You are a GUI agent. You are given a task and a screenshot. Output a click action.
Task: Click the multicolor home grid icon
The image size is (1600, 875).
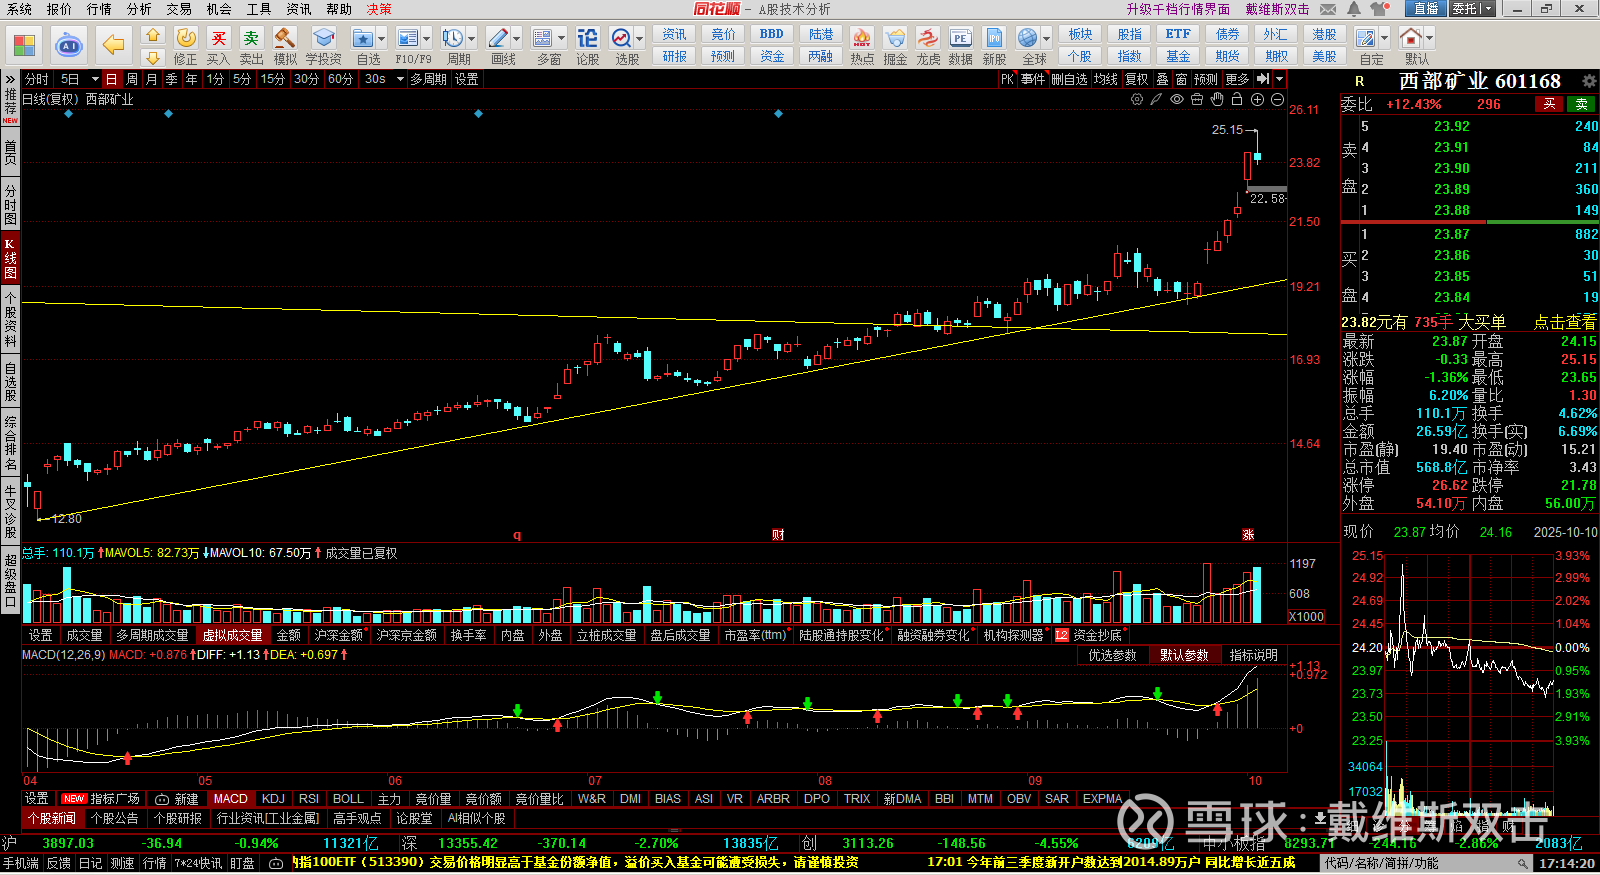coord(24,45)
